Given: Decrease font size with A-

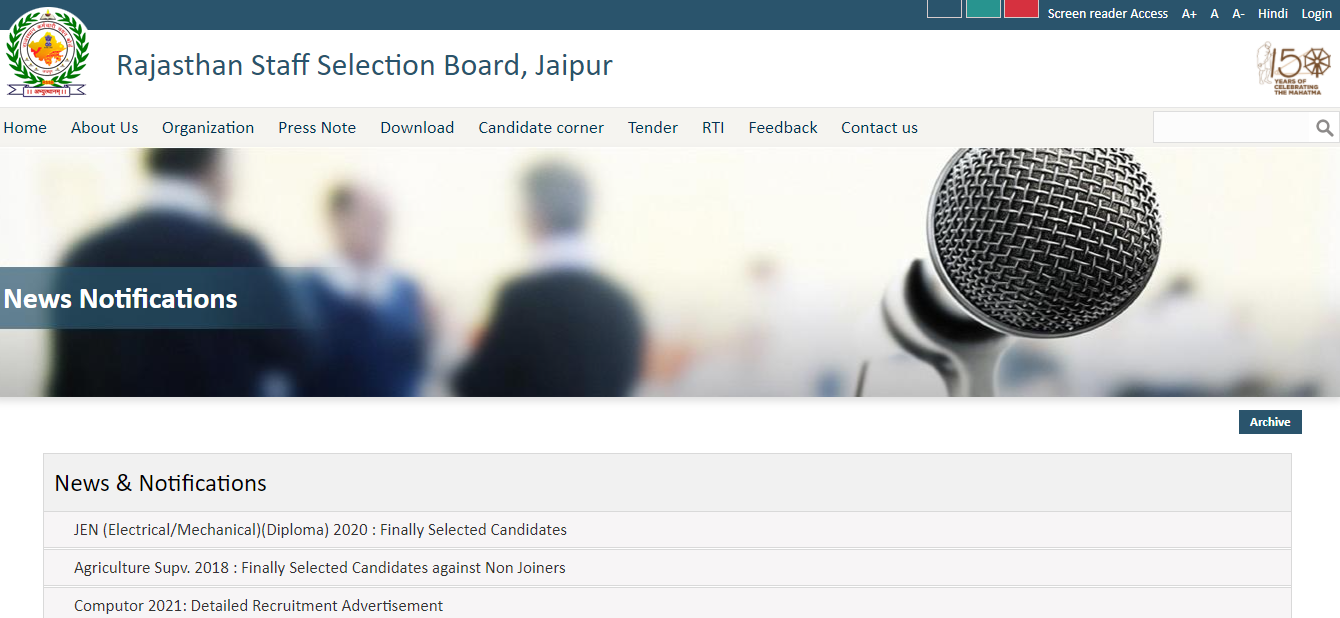Looking at the screenshot, I should coord(1238,14).
